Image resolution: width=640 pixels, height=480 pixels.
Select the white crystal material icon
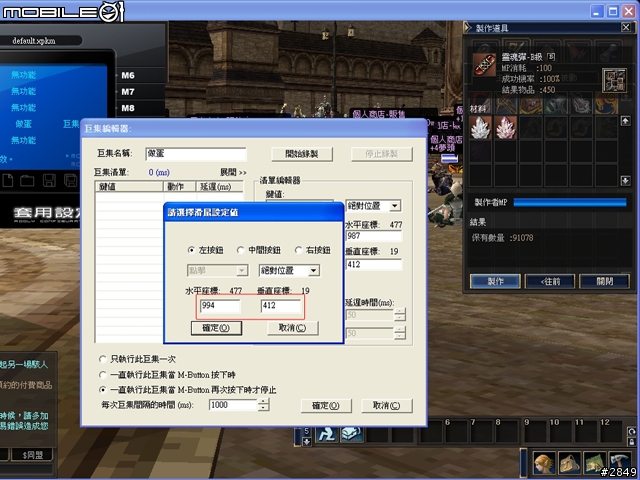tap(480, 128)
